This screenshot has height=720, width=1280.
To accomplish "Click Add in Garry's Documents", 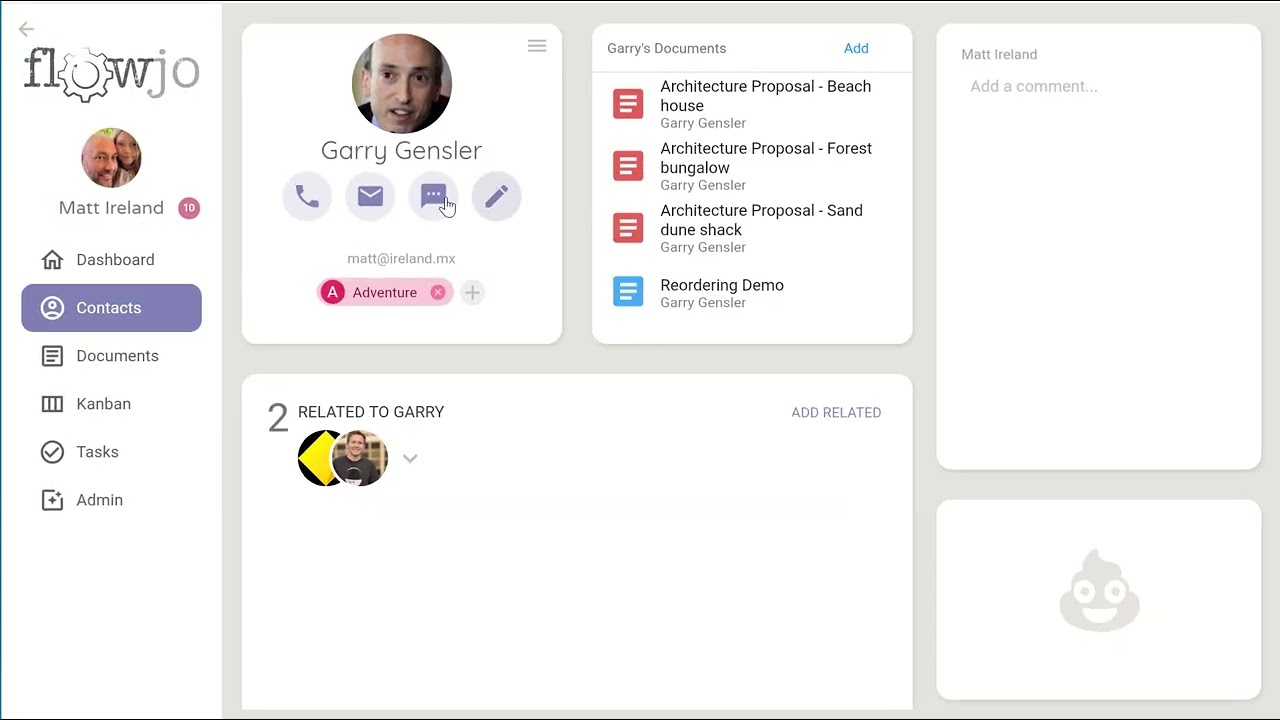I will 856,48.
